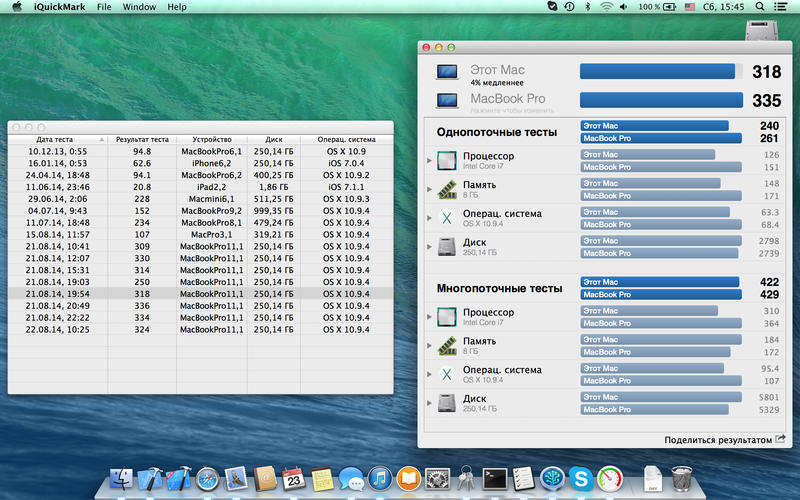Open the Trash in dock
800x500 pixels.
click(x=681, y=479)
